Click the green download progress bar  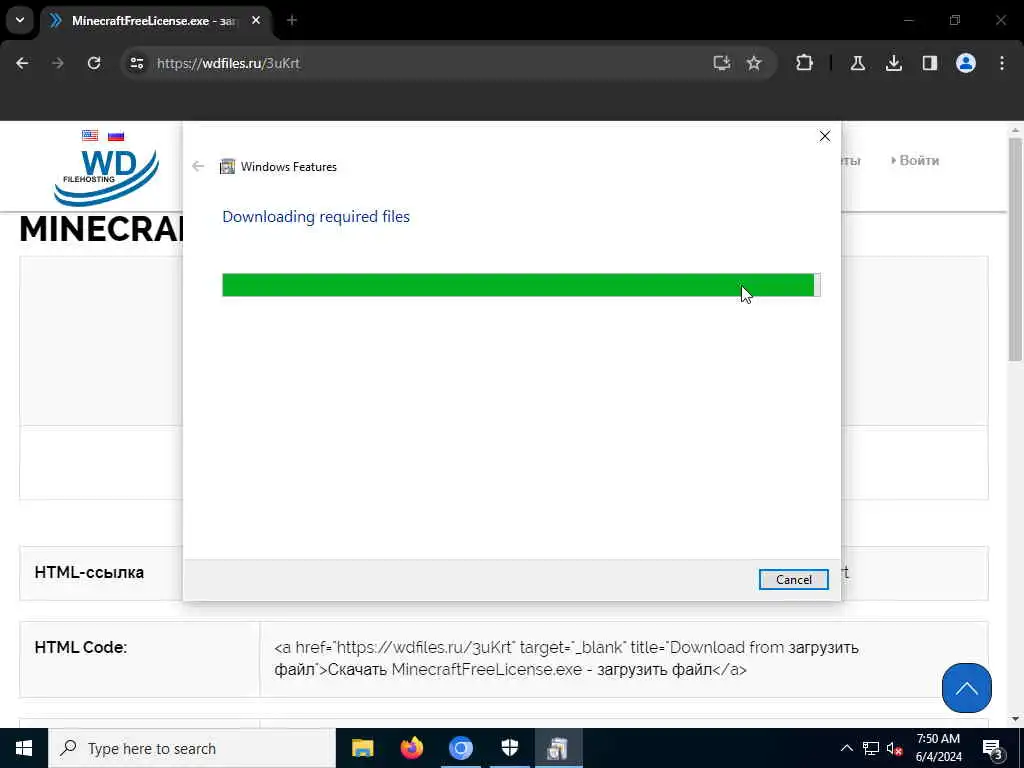(521, 285)
